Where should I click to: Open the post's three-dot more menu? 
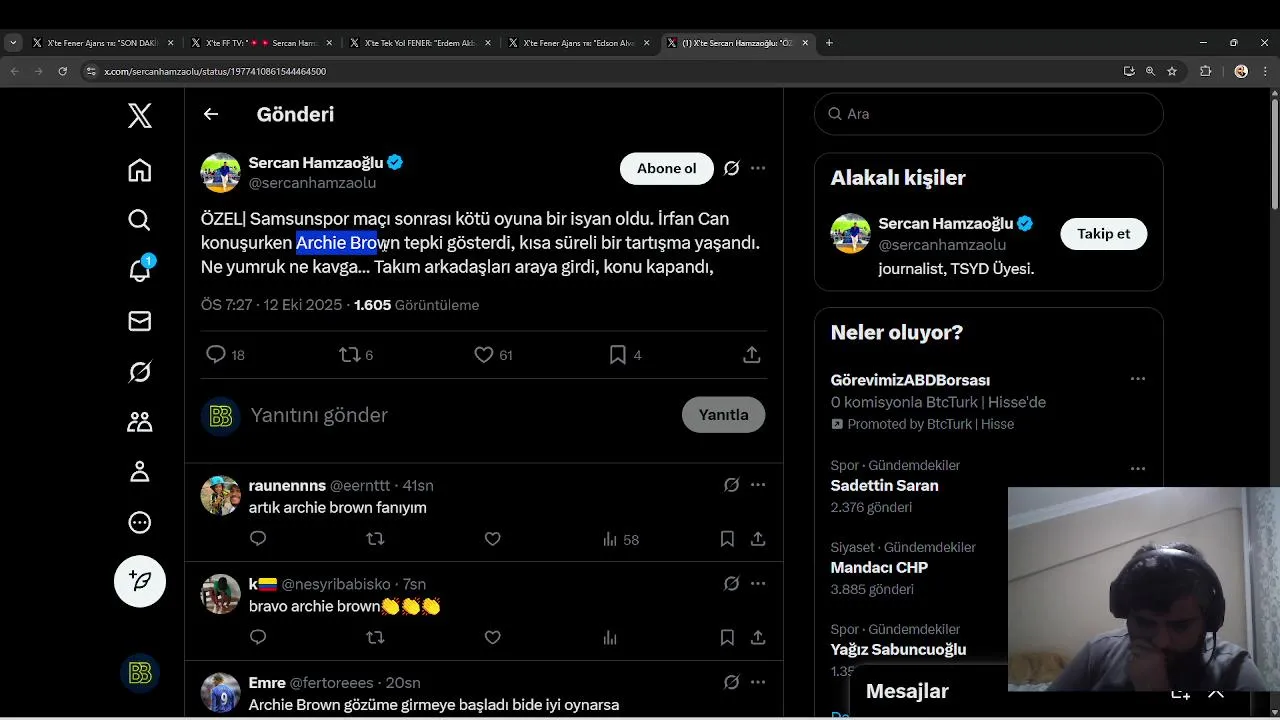[x=758, y=169]
